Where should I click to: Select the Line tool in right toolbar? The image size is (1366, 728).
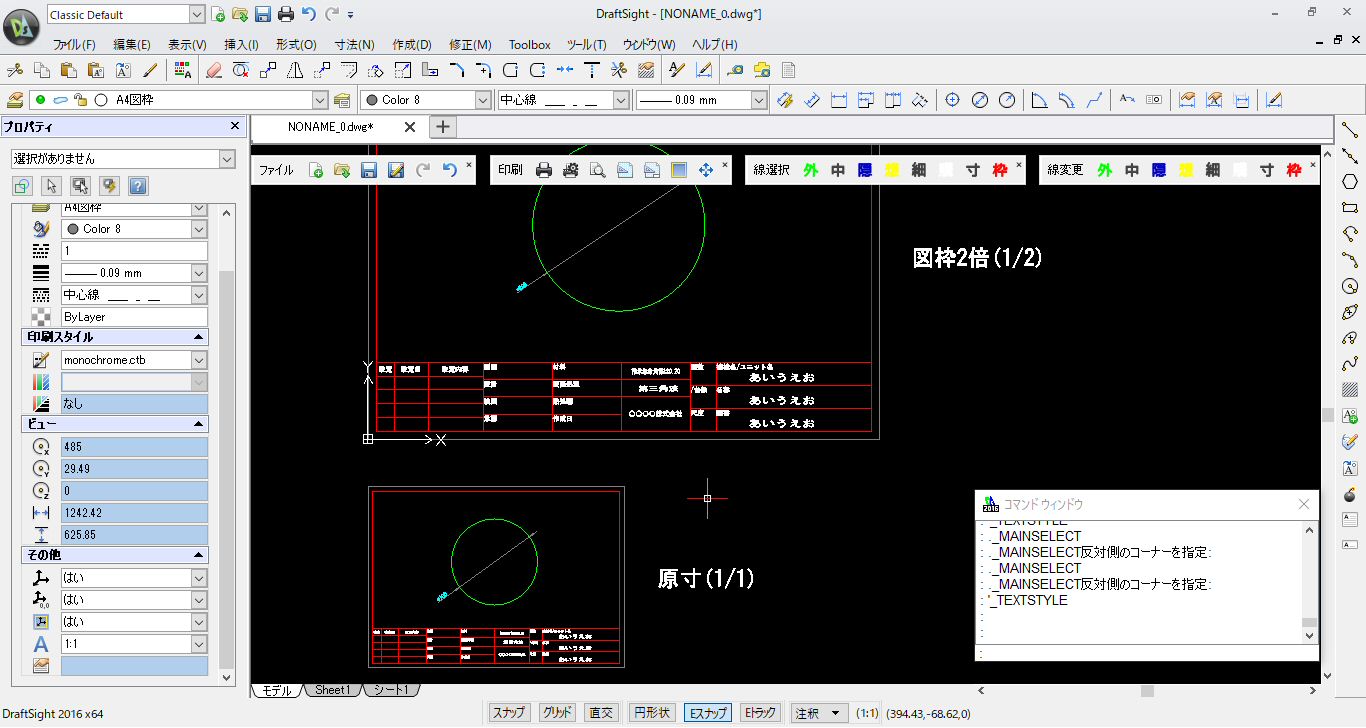pos(1350,129)
